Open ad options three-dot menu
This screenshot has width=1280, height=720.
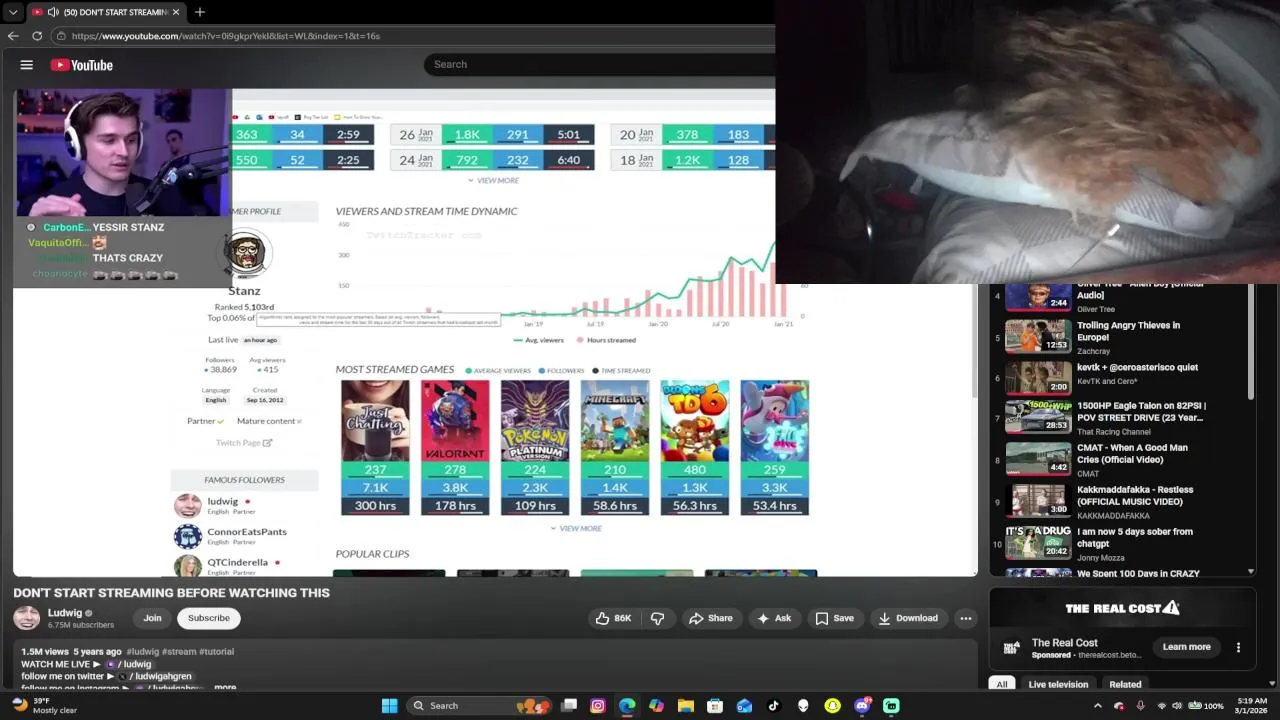point(1238,647)
